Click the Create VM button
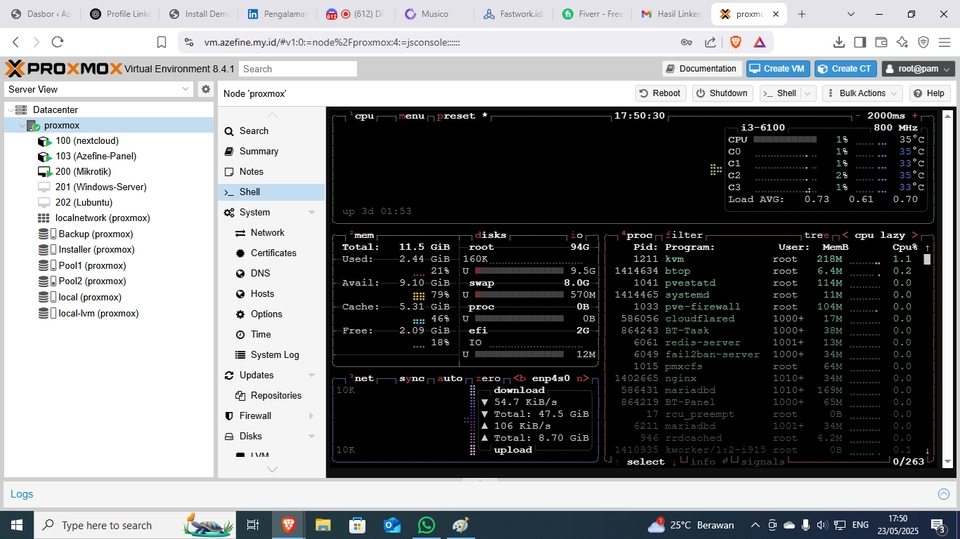Screen dimensions: 960x539 (x=778, y=69)
